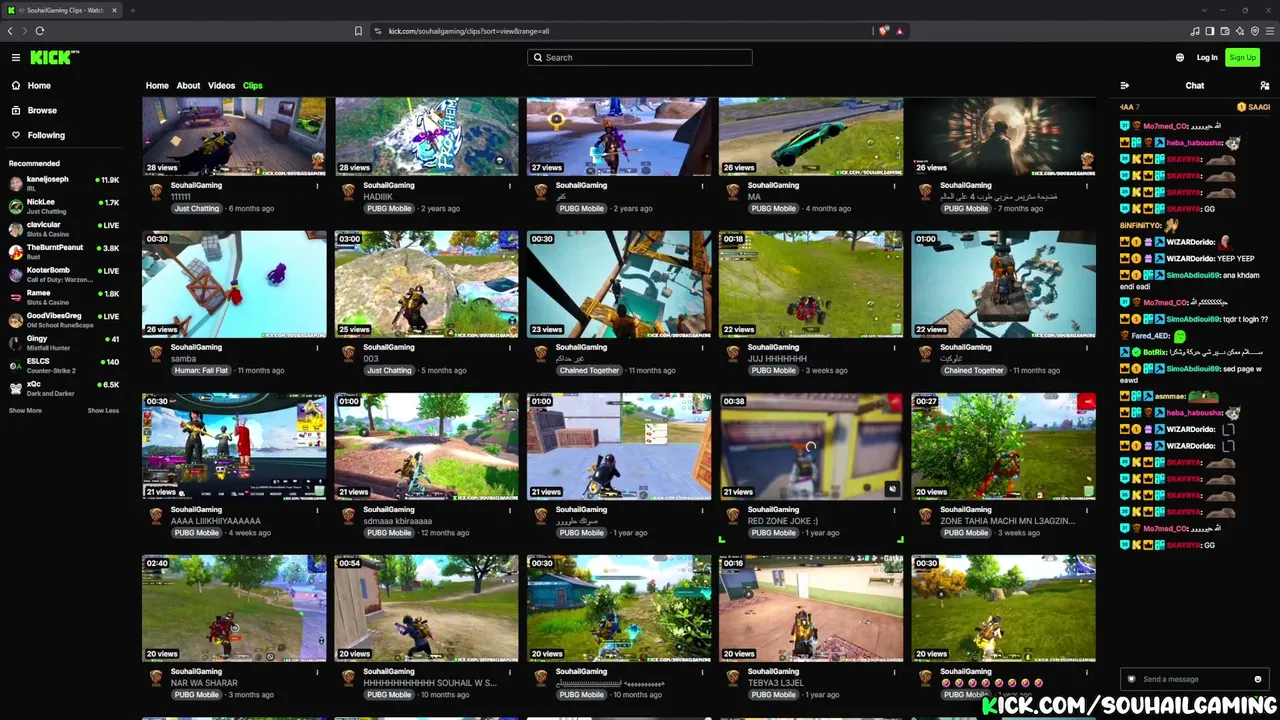Select the Clips tab

tap(252, 86)
